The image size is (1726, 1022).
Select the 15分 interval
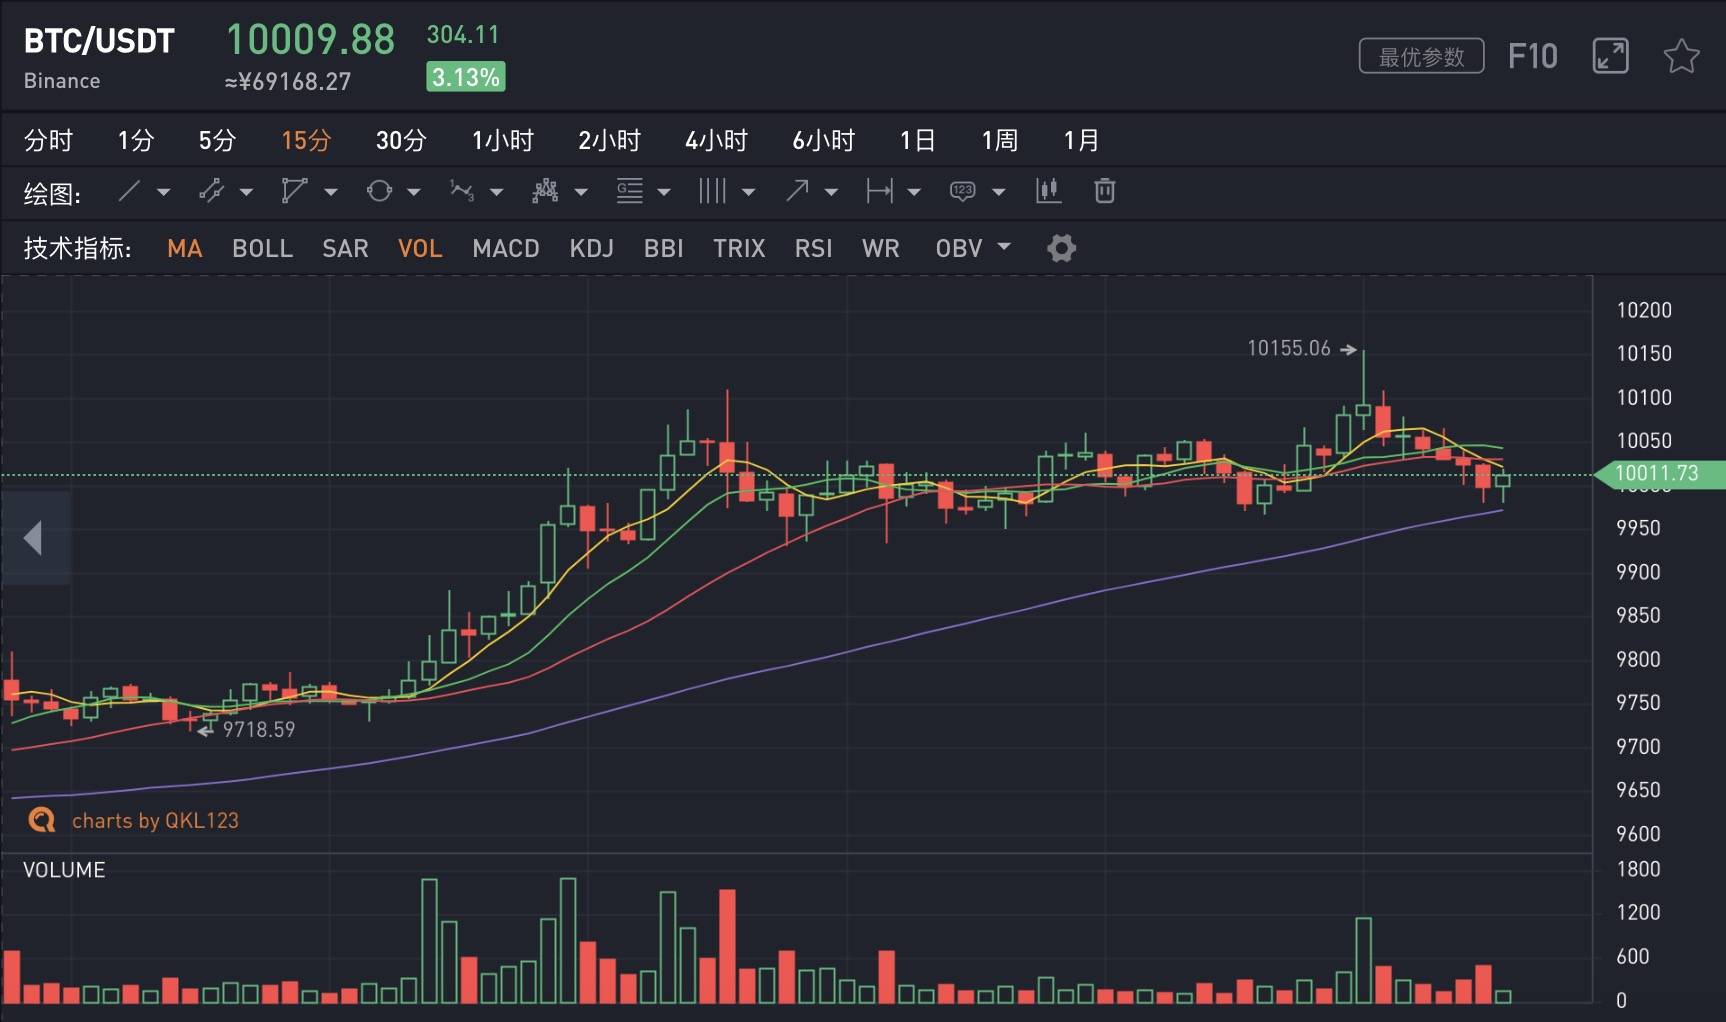pyautogui.click(x=306, y=140)
